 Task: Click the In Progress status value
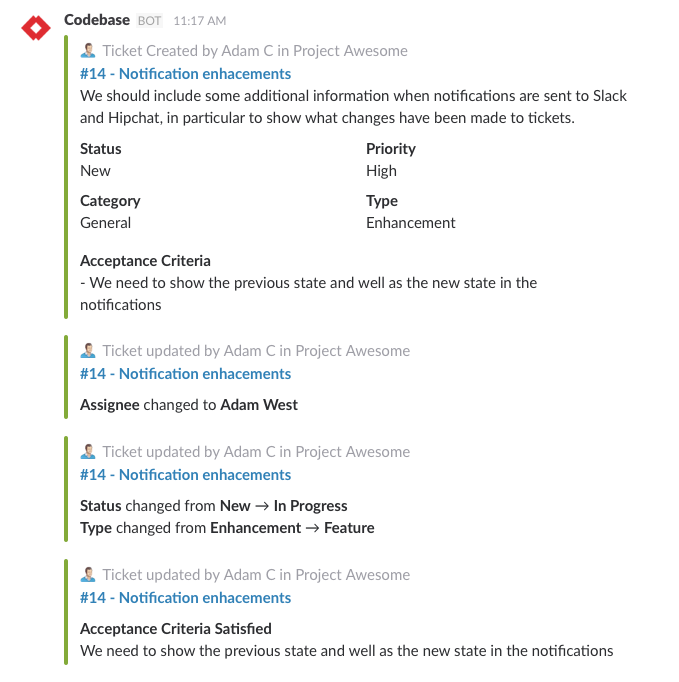click(x=310, y=506)
